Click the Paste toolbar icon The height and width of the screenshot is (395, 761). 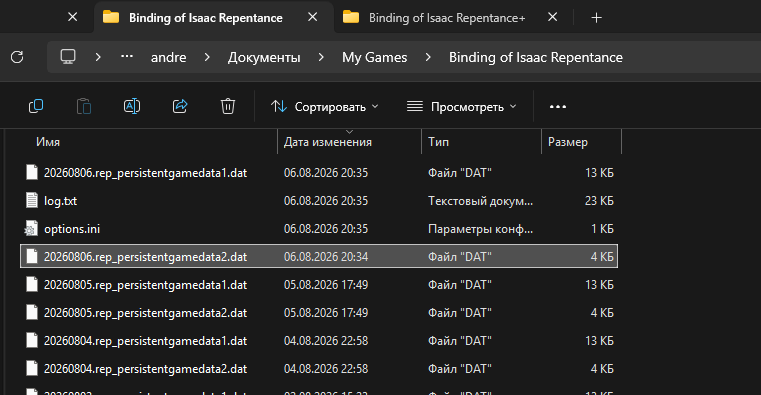tap(84, 106)
